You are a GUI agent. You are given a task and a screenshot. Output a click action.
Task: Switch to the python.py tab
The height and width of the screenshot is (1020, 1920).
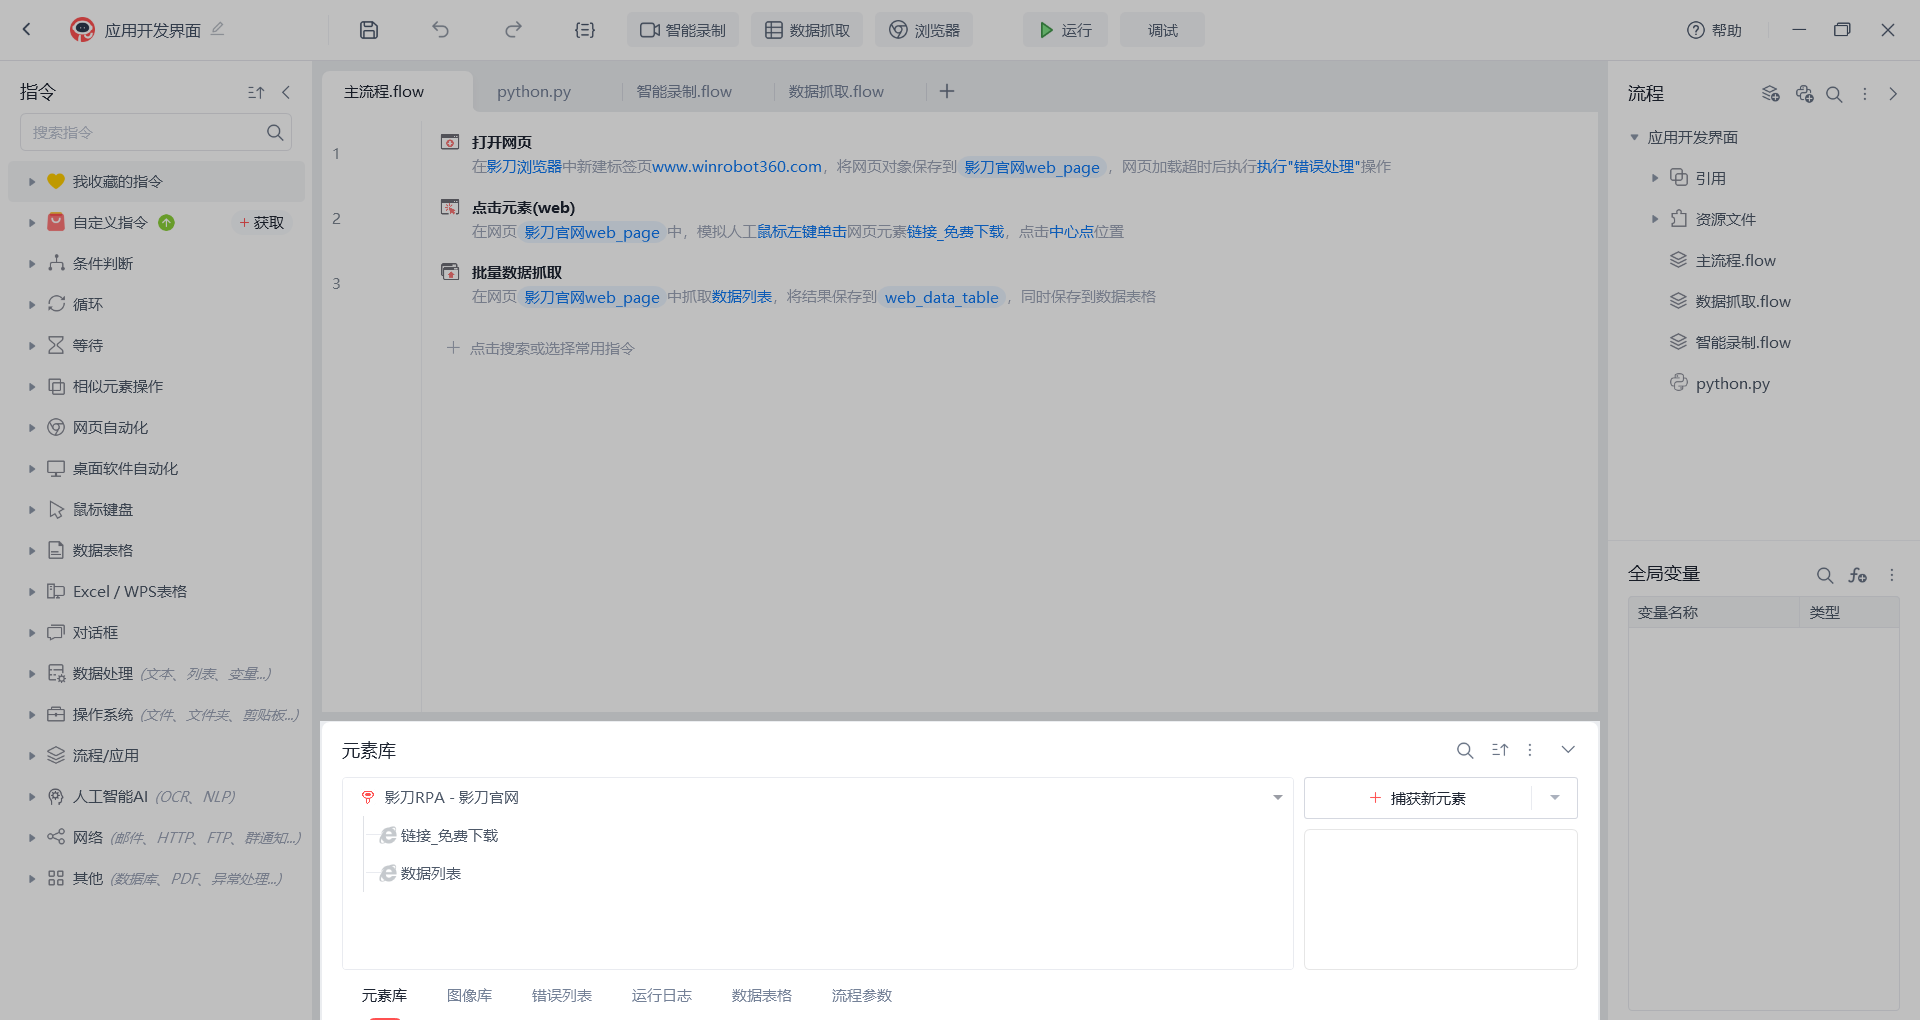point(534,92)
